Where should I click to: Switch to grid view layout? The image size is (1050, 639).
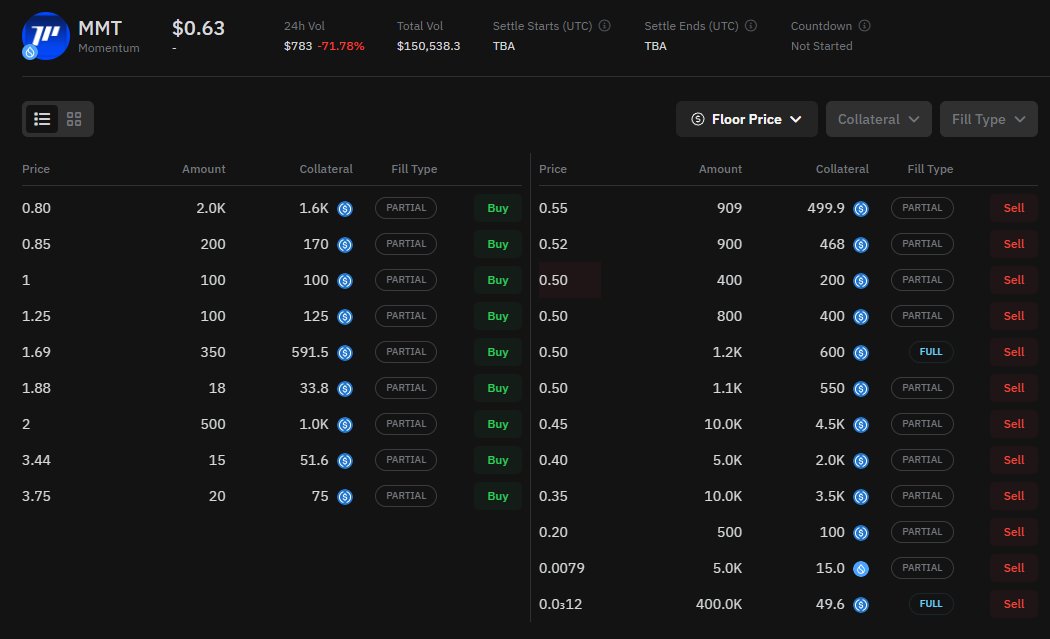[74, 119]
